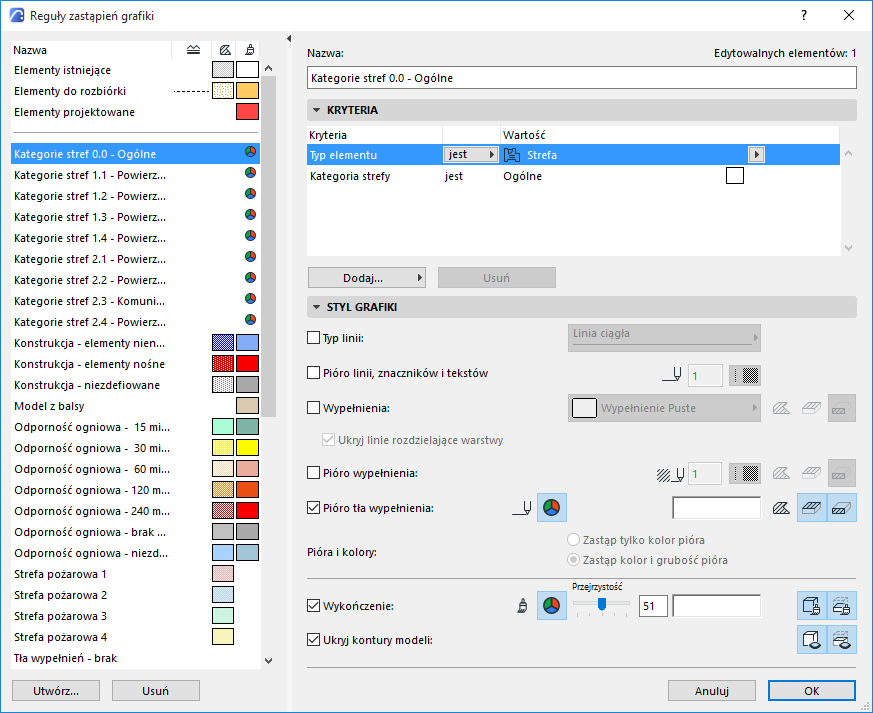Select Zastąp tylko kolor pióra radio button

573,540
